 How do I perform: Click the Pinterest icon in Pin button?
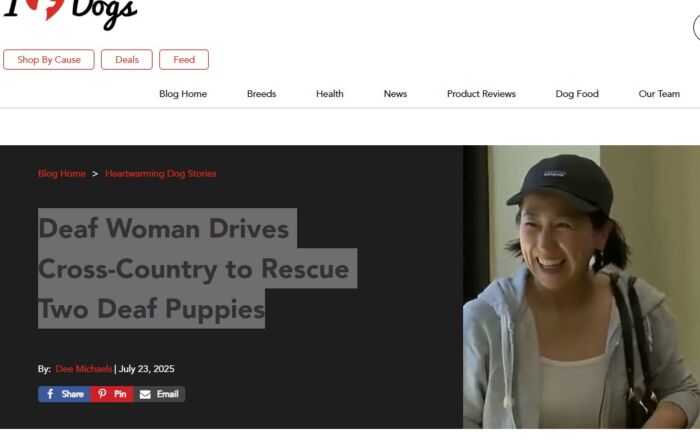pos(102,394)
